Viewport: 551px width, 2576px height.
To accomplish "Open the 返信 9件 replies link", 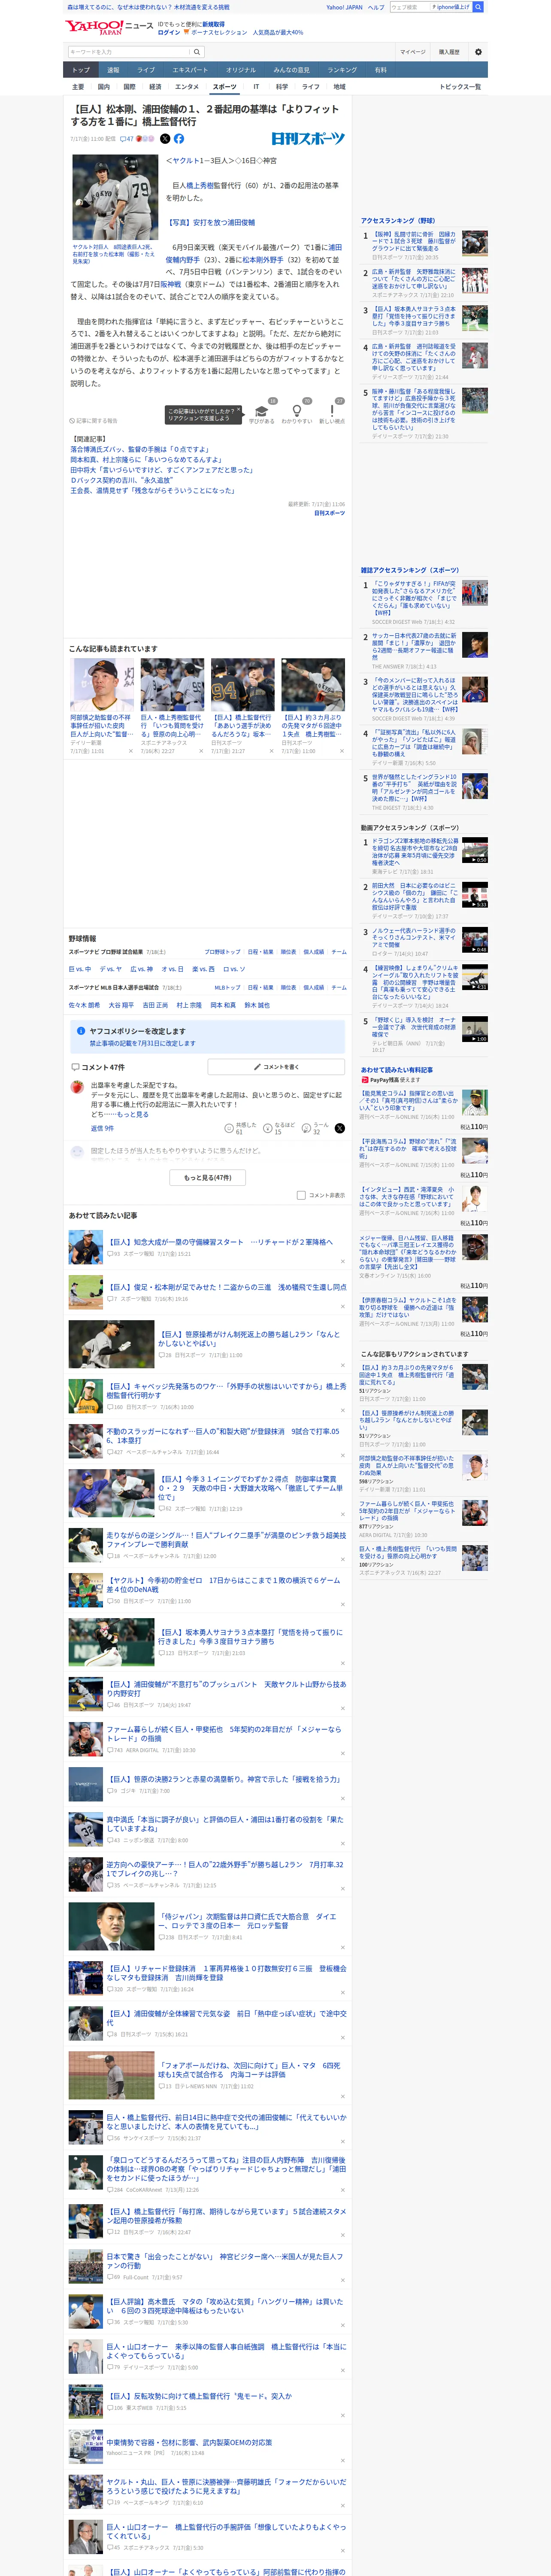I will click(102, 1128).
